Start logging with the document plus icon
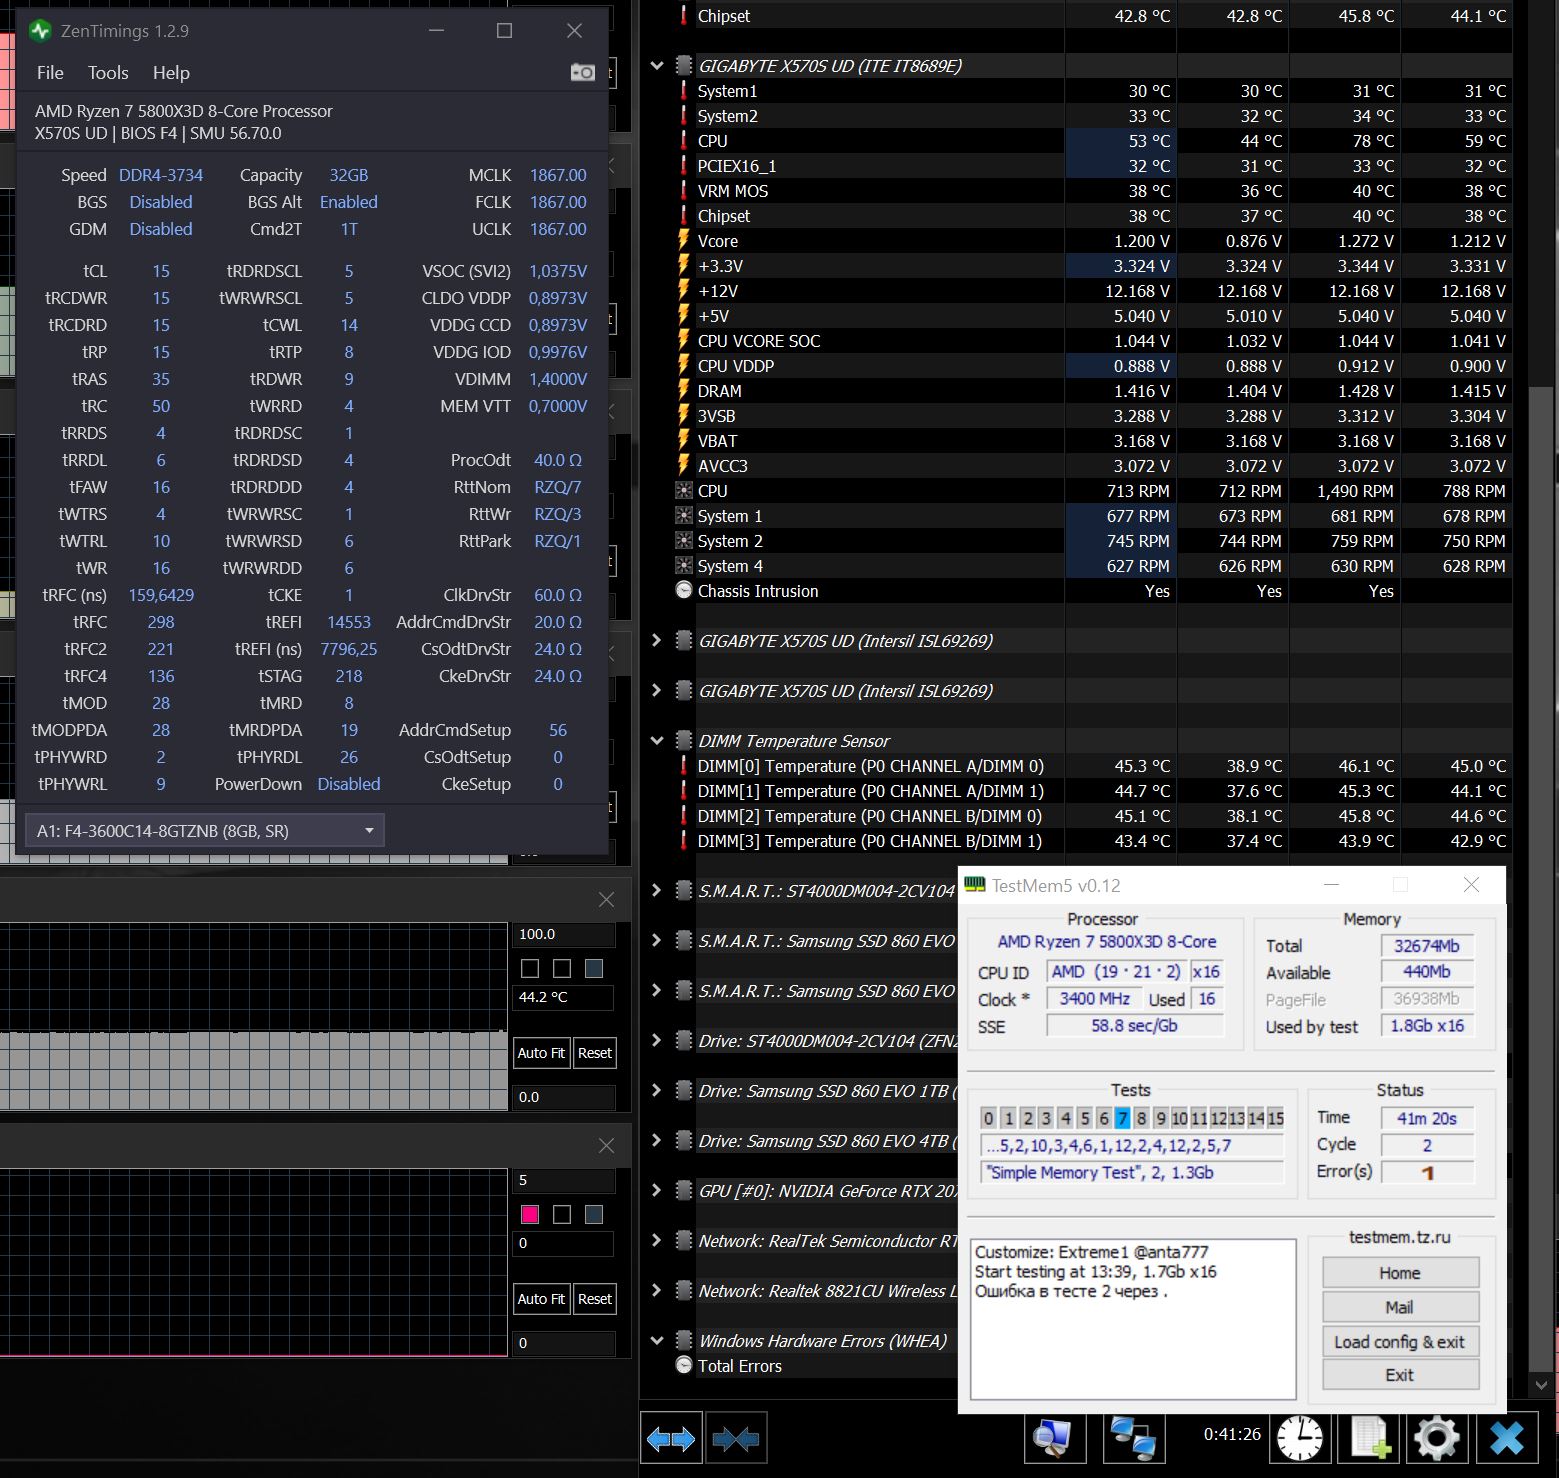1559x1478 pixels. click(x=1369, y=1438)
